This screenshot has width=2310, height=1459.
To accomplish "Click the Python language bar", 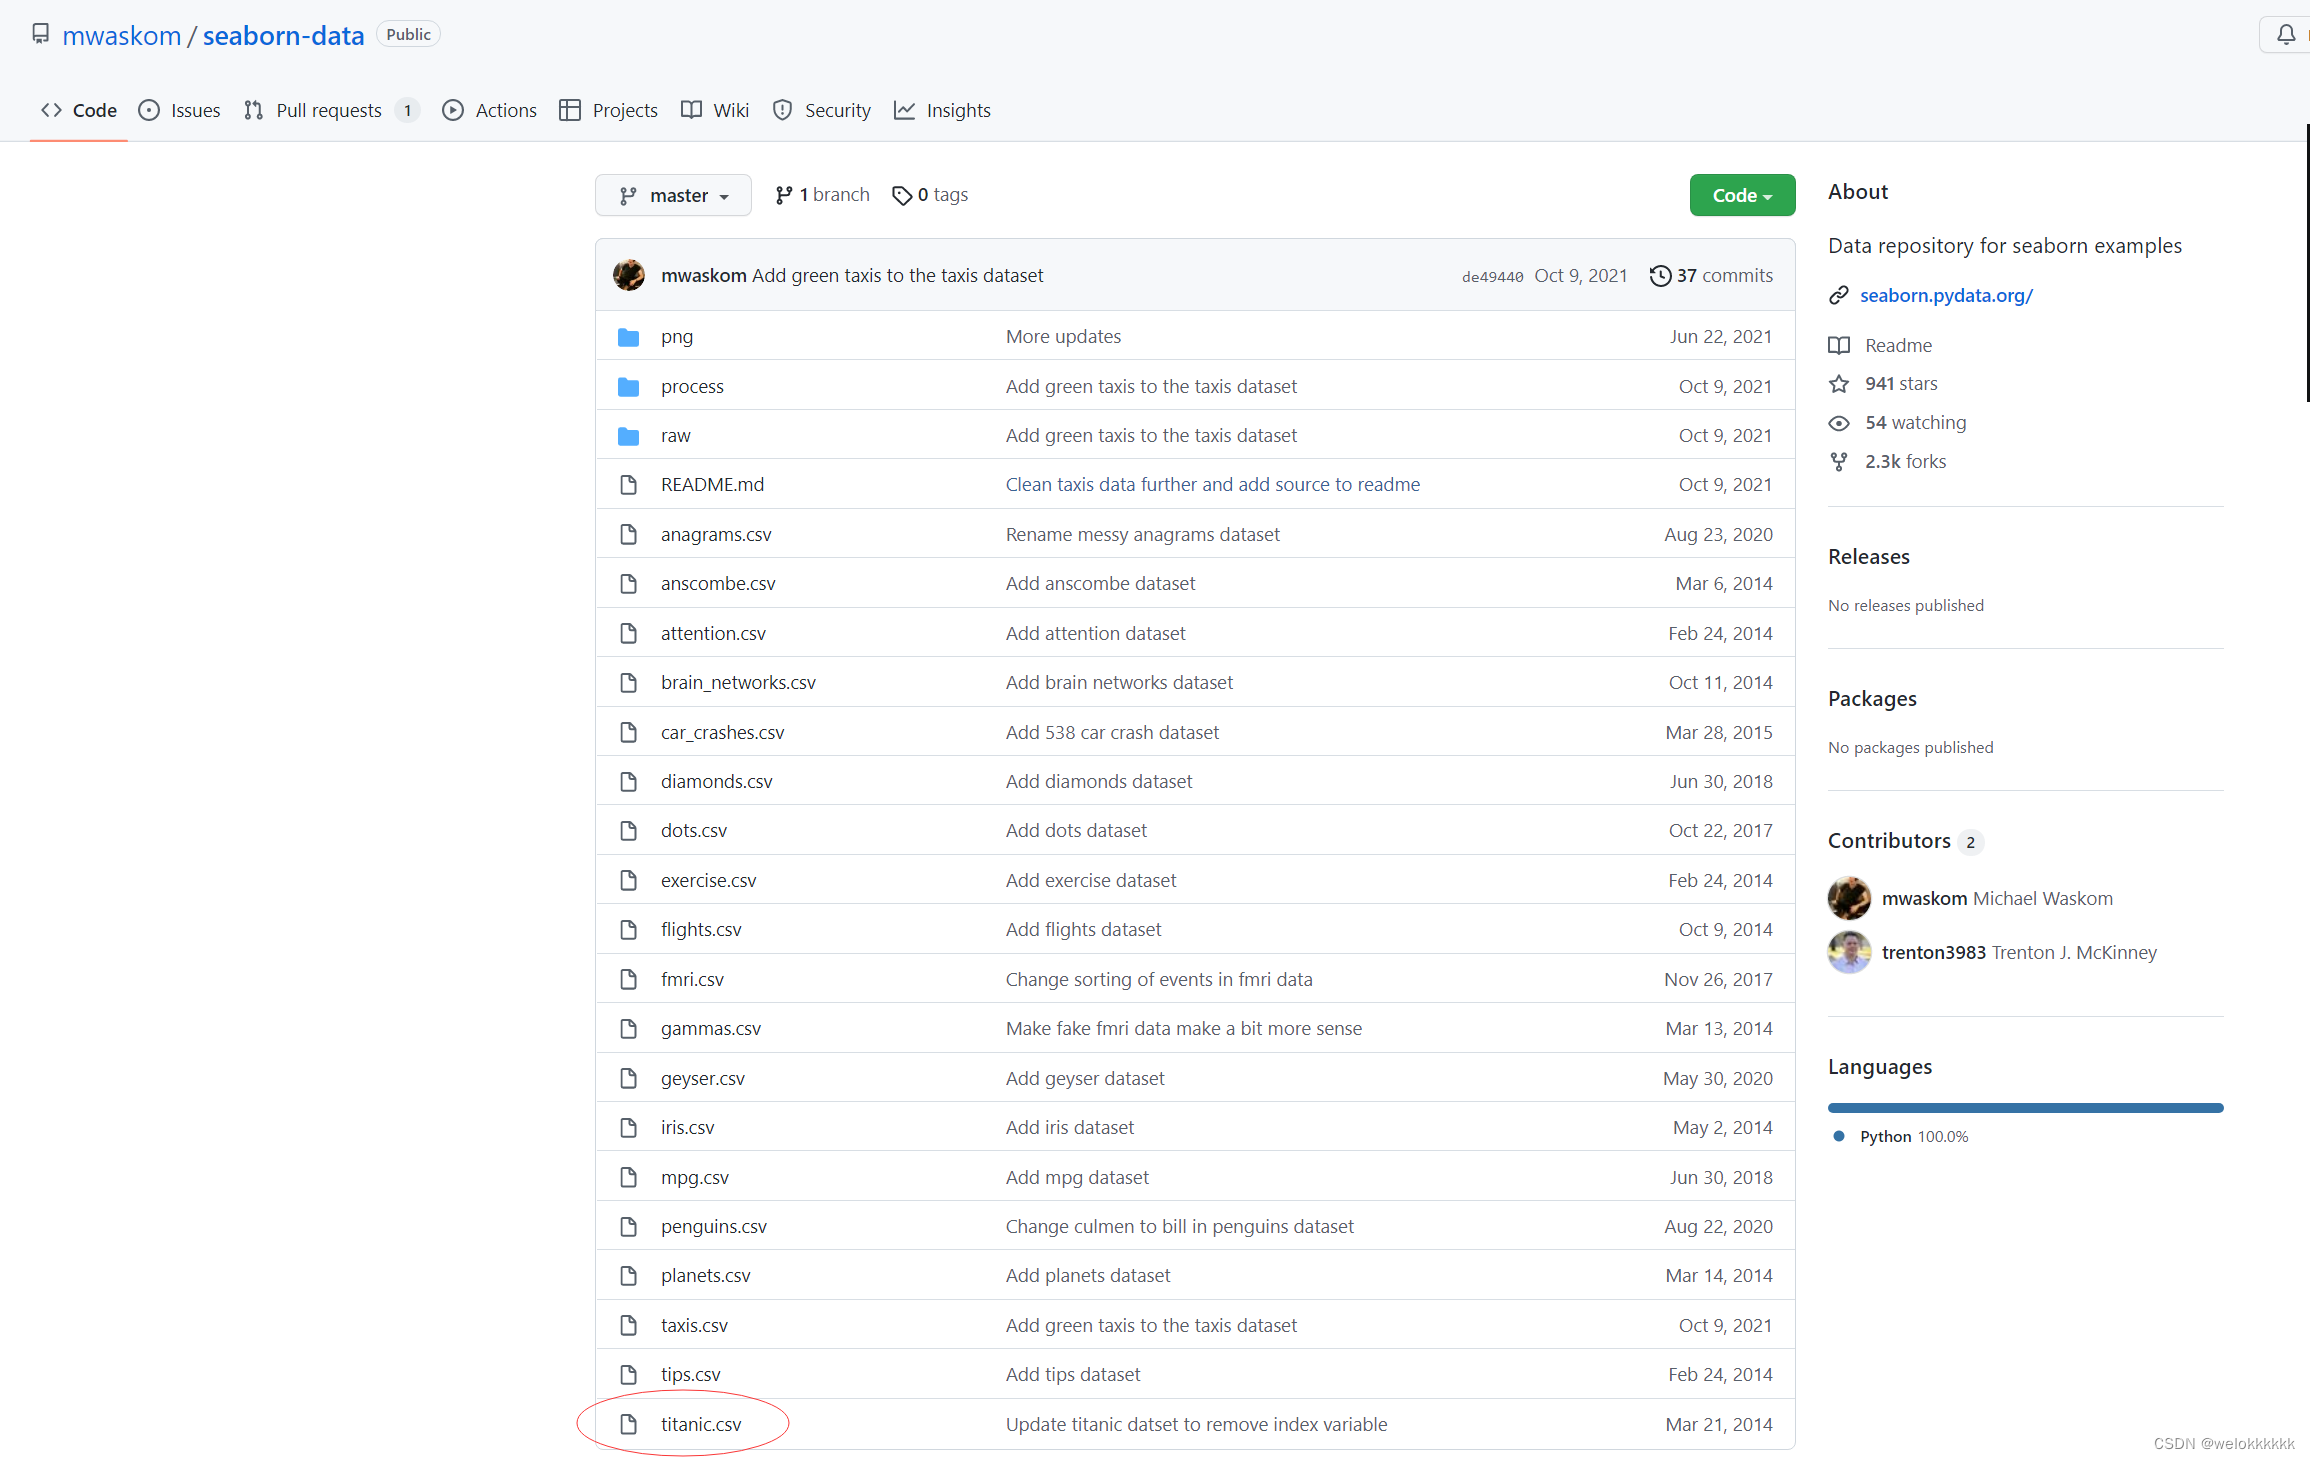I will click(x=2025, y=1108).
